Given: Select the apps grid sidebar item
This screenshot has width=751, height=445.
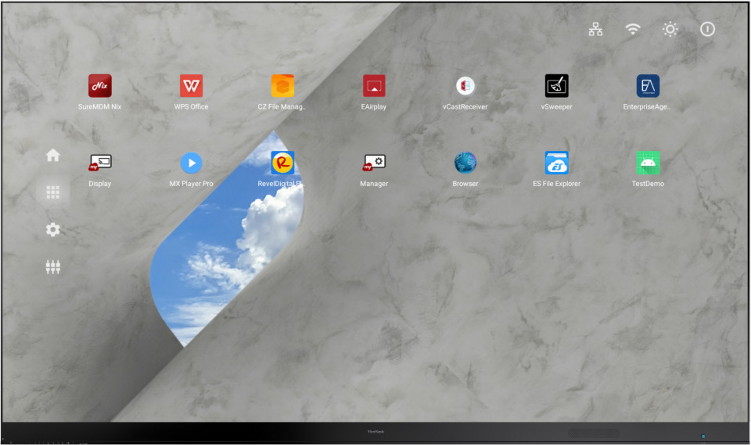Looking at the screenshot, I should (53, 193).
